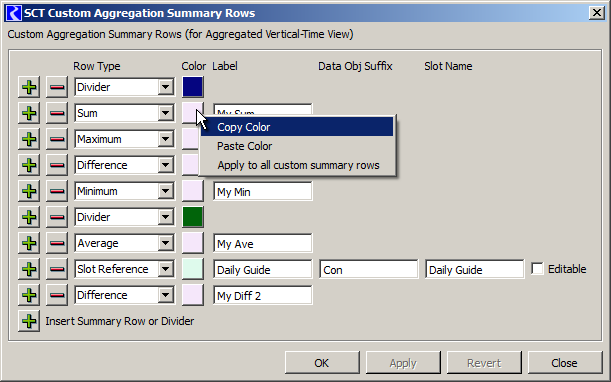Delete the Average row via its minus icon
The width and height of the screenshot is (611, 382).
coord(57,243)
